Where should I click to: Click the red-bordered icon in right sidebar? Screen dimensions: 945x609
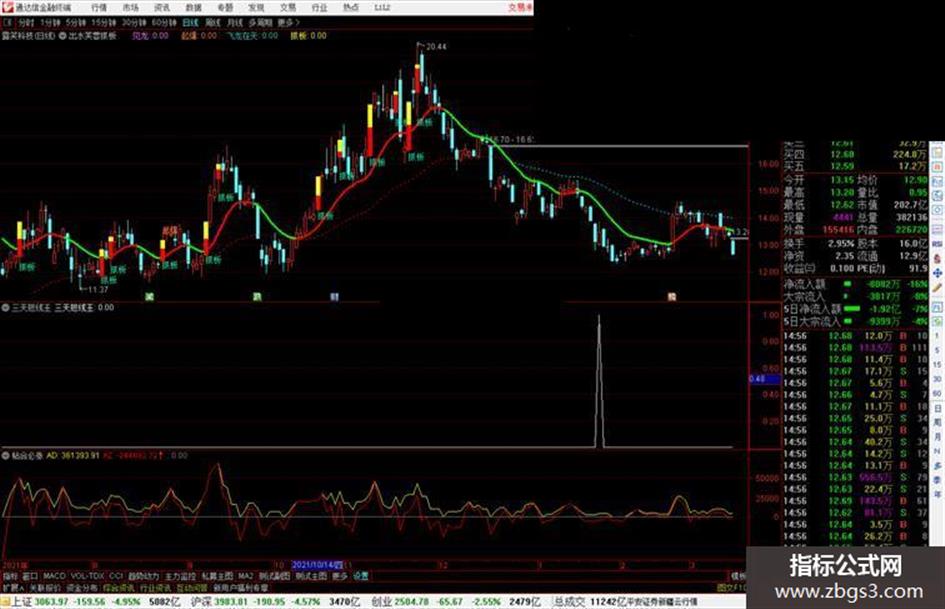coord(937,166)
